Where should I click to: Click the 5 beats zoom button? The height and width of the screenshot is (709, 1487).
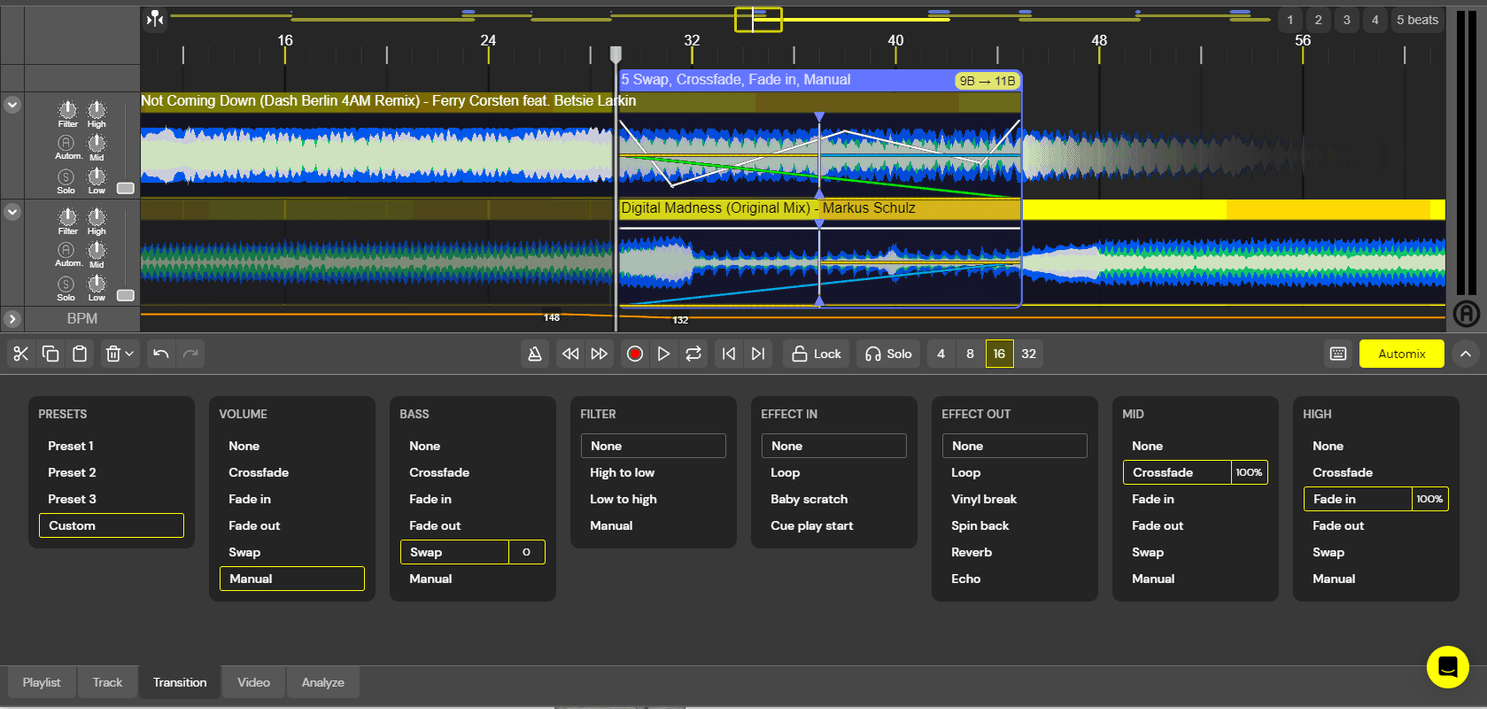1417,20
